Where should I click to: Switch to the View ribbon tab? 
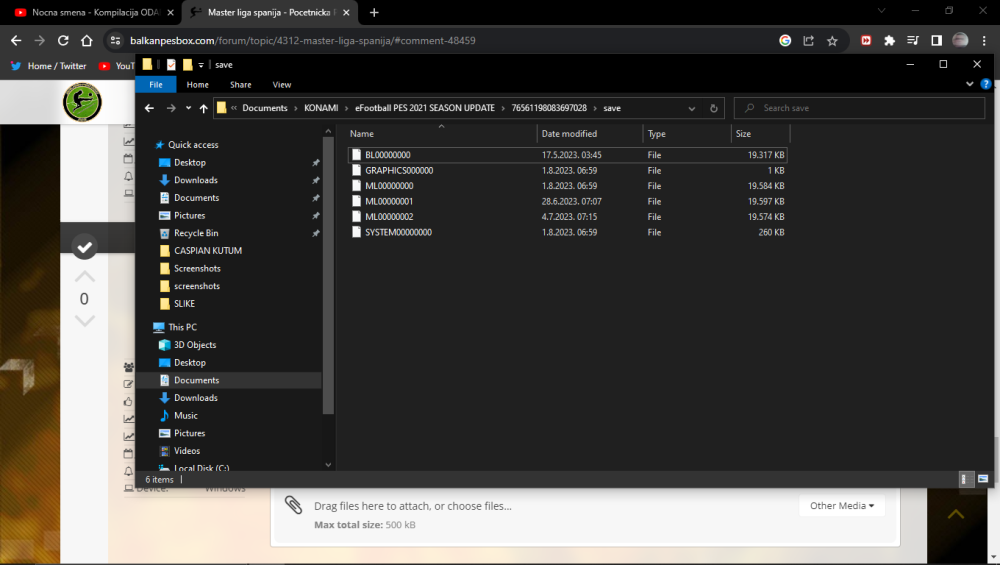[x=282, y=85]
